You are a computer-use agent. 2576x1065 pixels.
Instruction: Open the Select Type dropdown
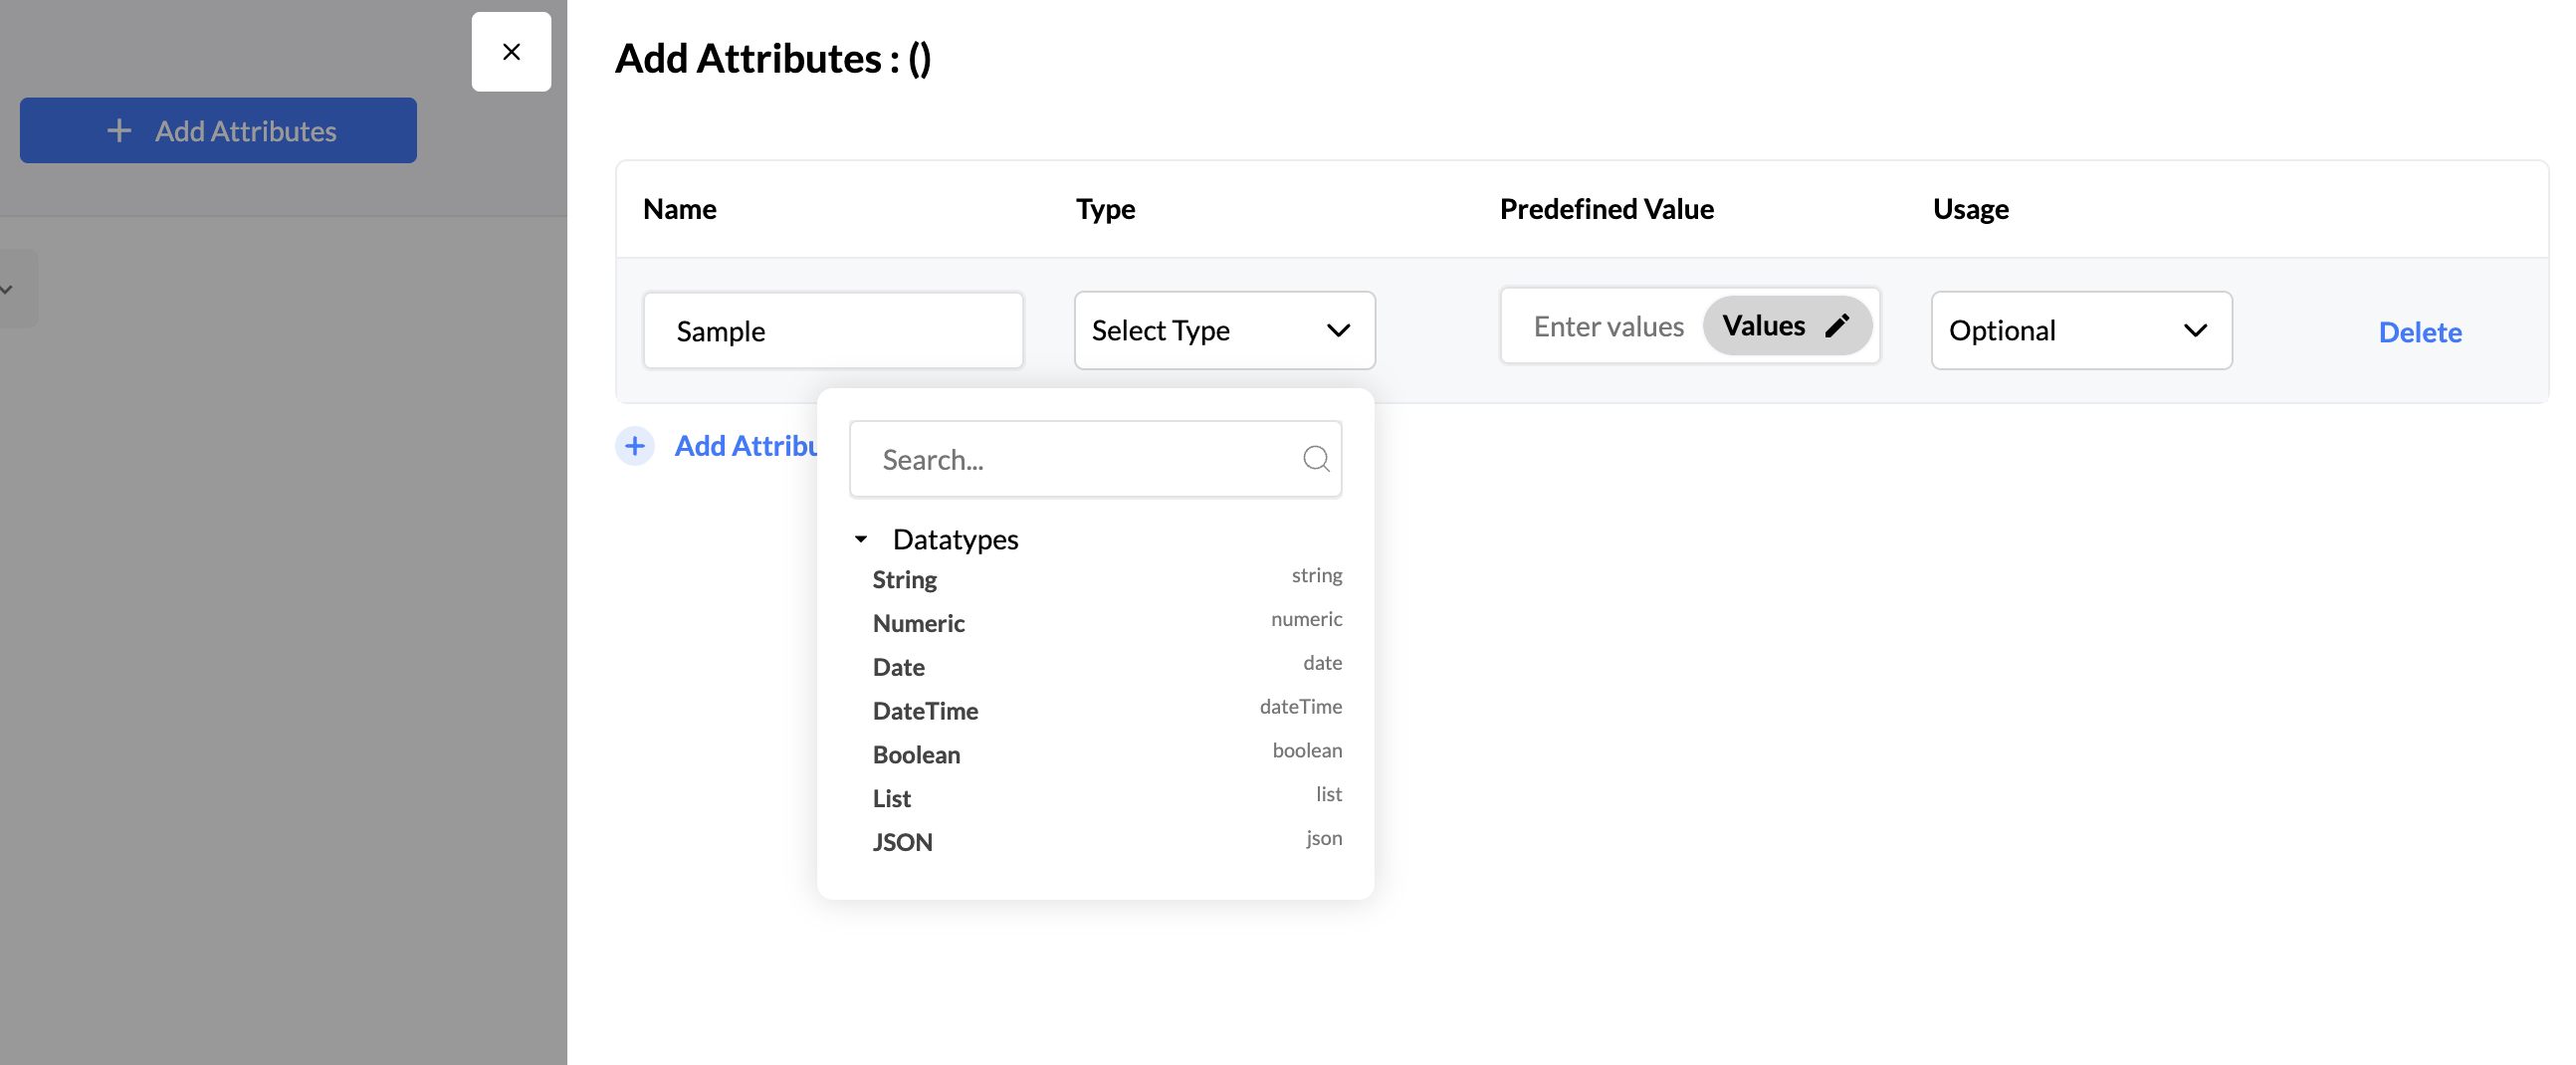coord(1224,331)
